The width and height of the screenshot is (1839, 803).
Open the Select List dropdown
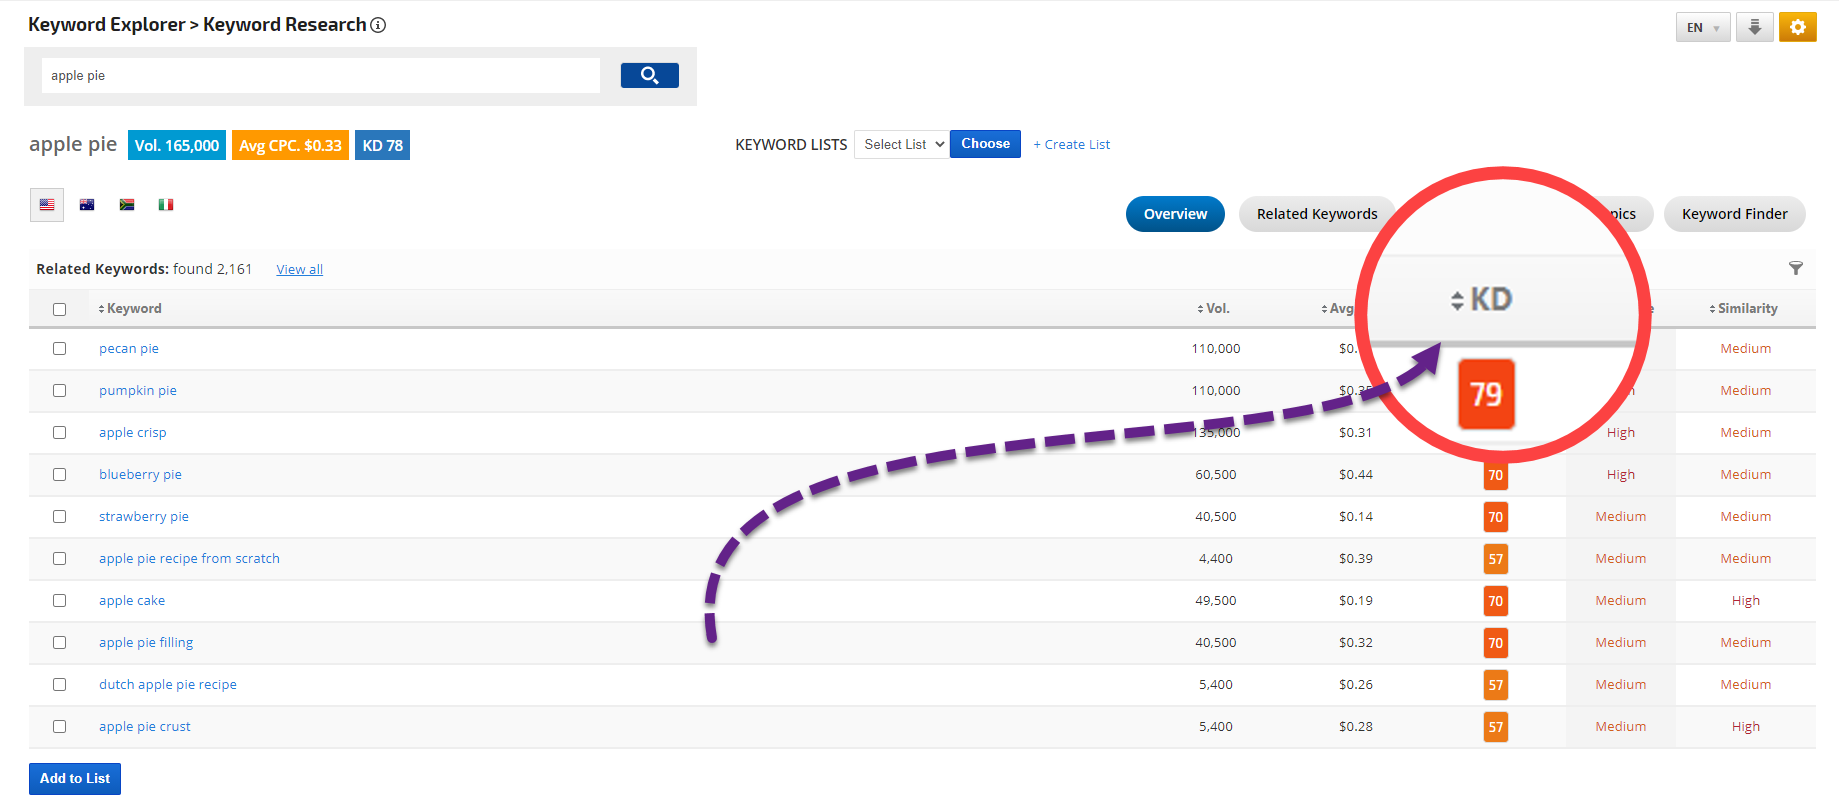point(901,145)
